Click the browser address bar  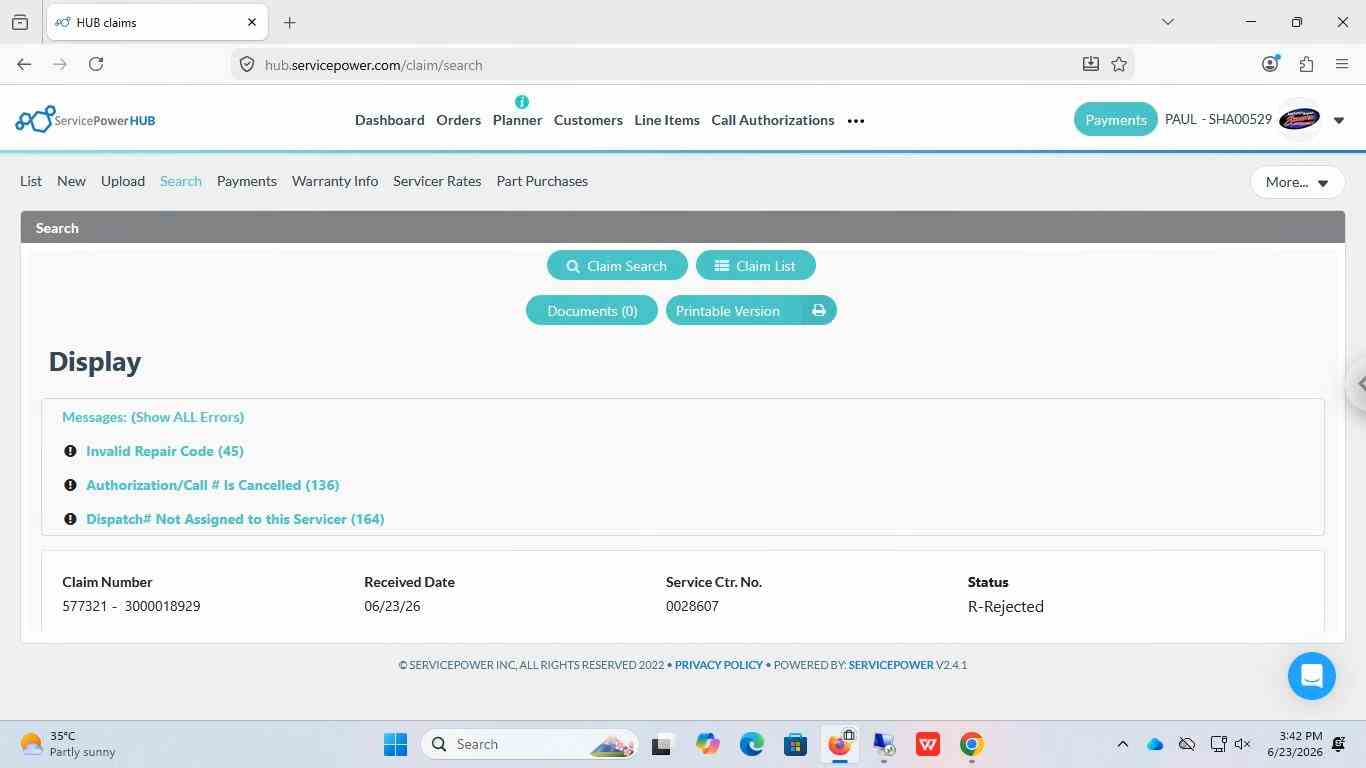(x=660, y=65)
